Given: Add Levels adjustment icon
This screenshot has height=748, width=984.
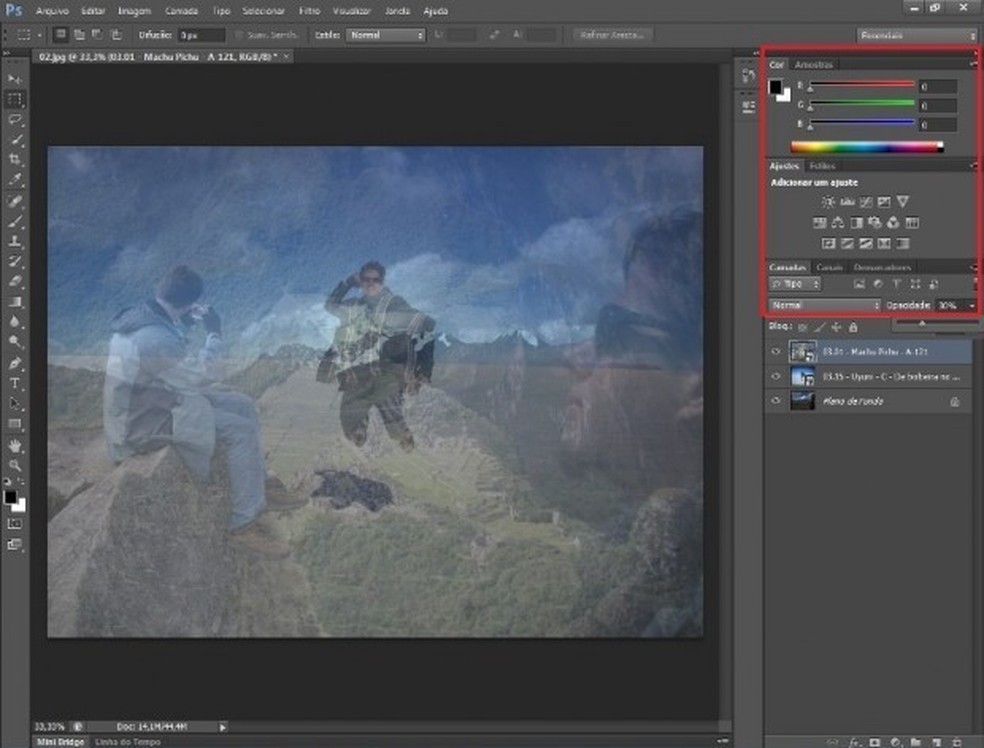Looking at the screenshot, I should 847,202.
